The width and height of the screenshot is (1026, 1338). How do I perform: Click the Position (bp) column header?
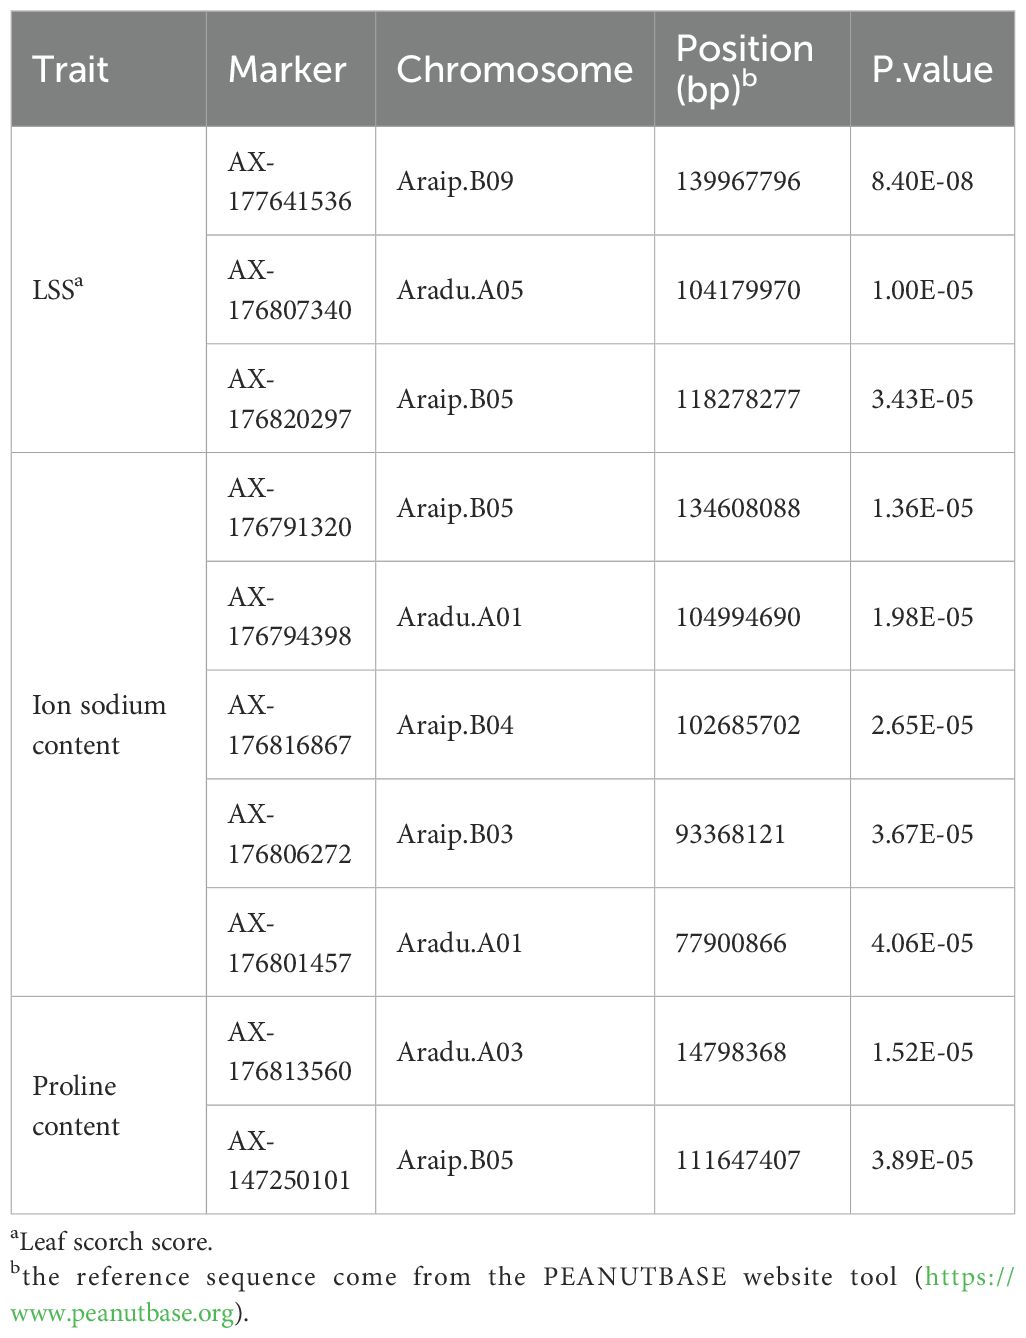pyautogui.click(x=744, y=69)
